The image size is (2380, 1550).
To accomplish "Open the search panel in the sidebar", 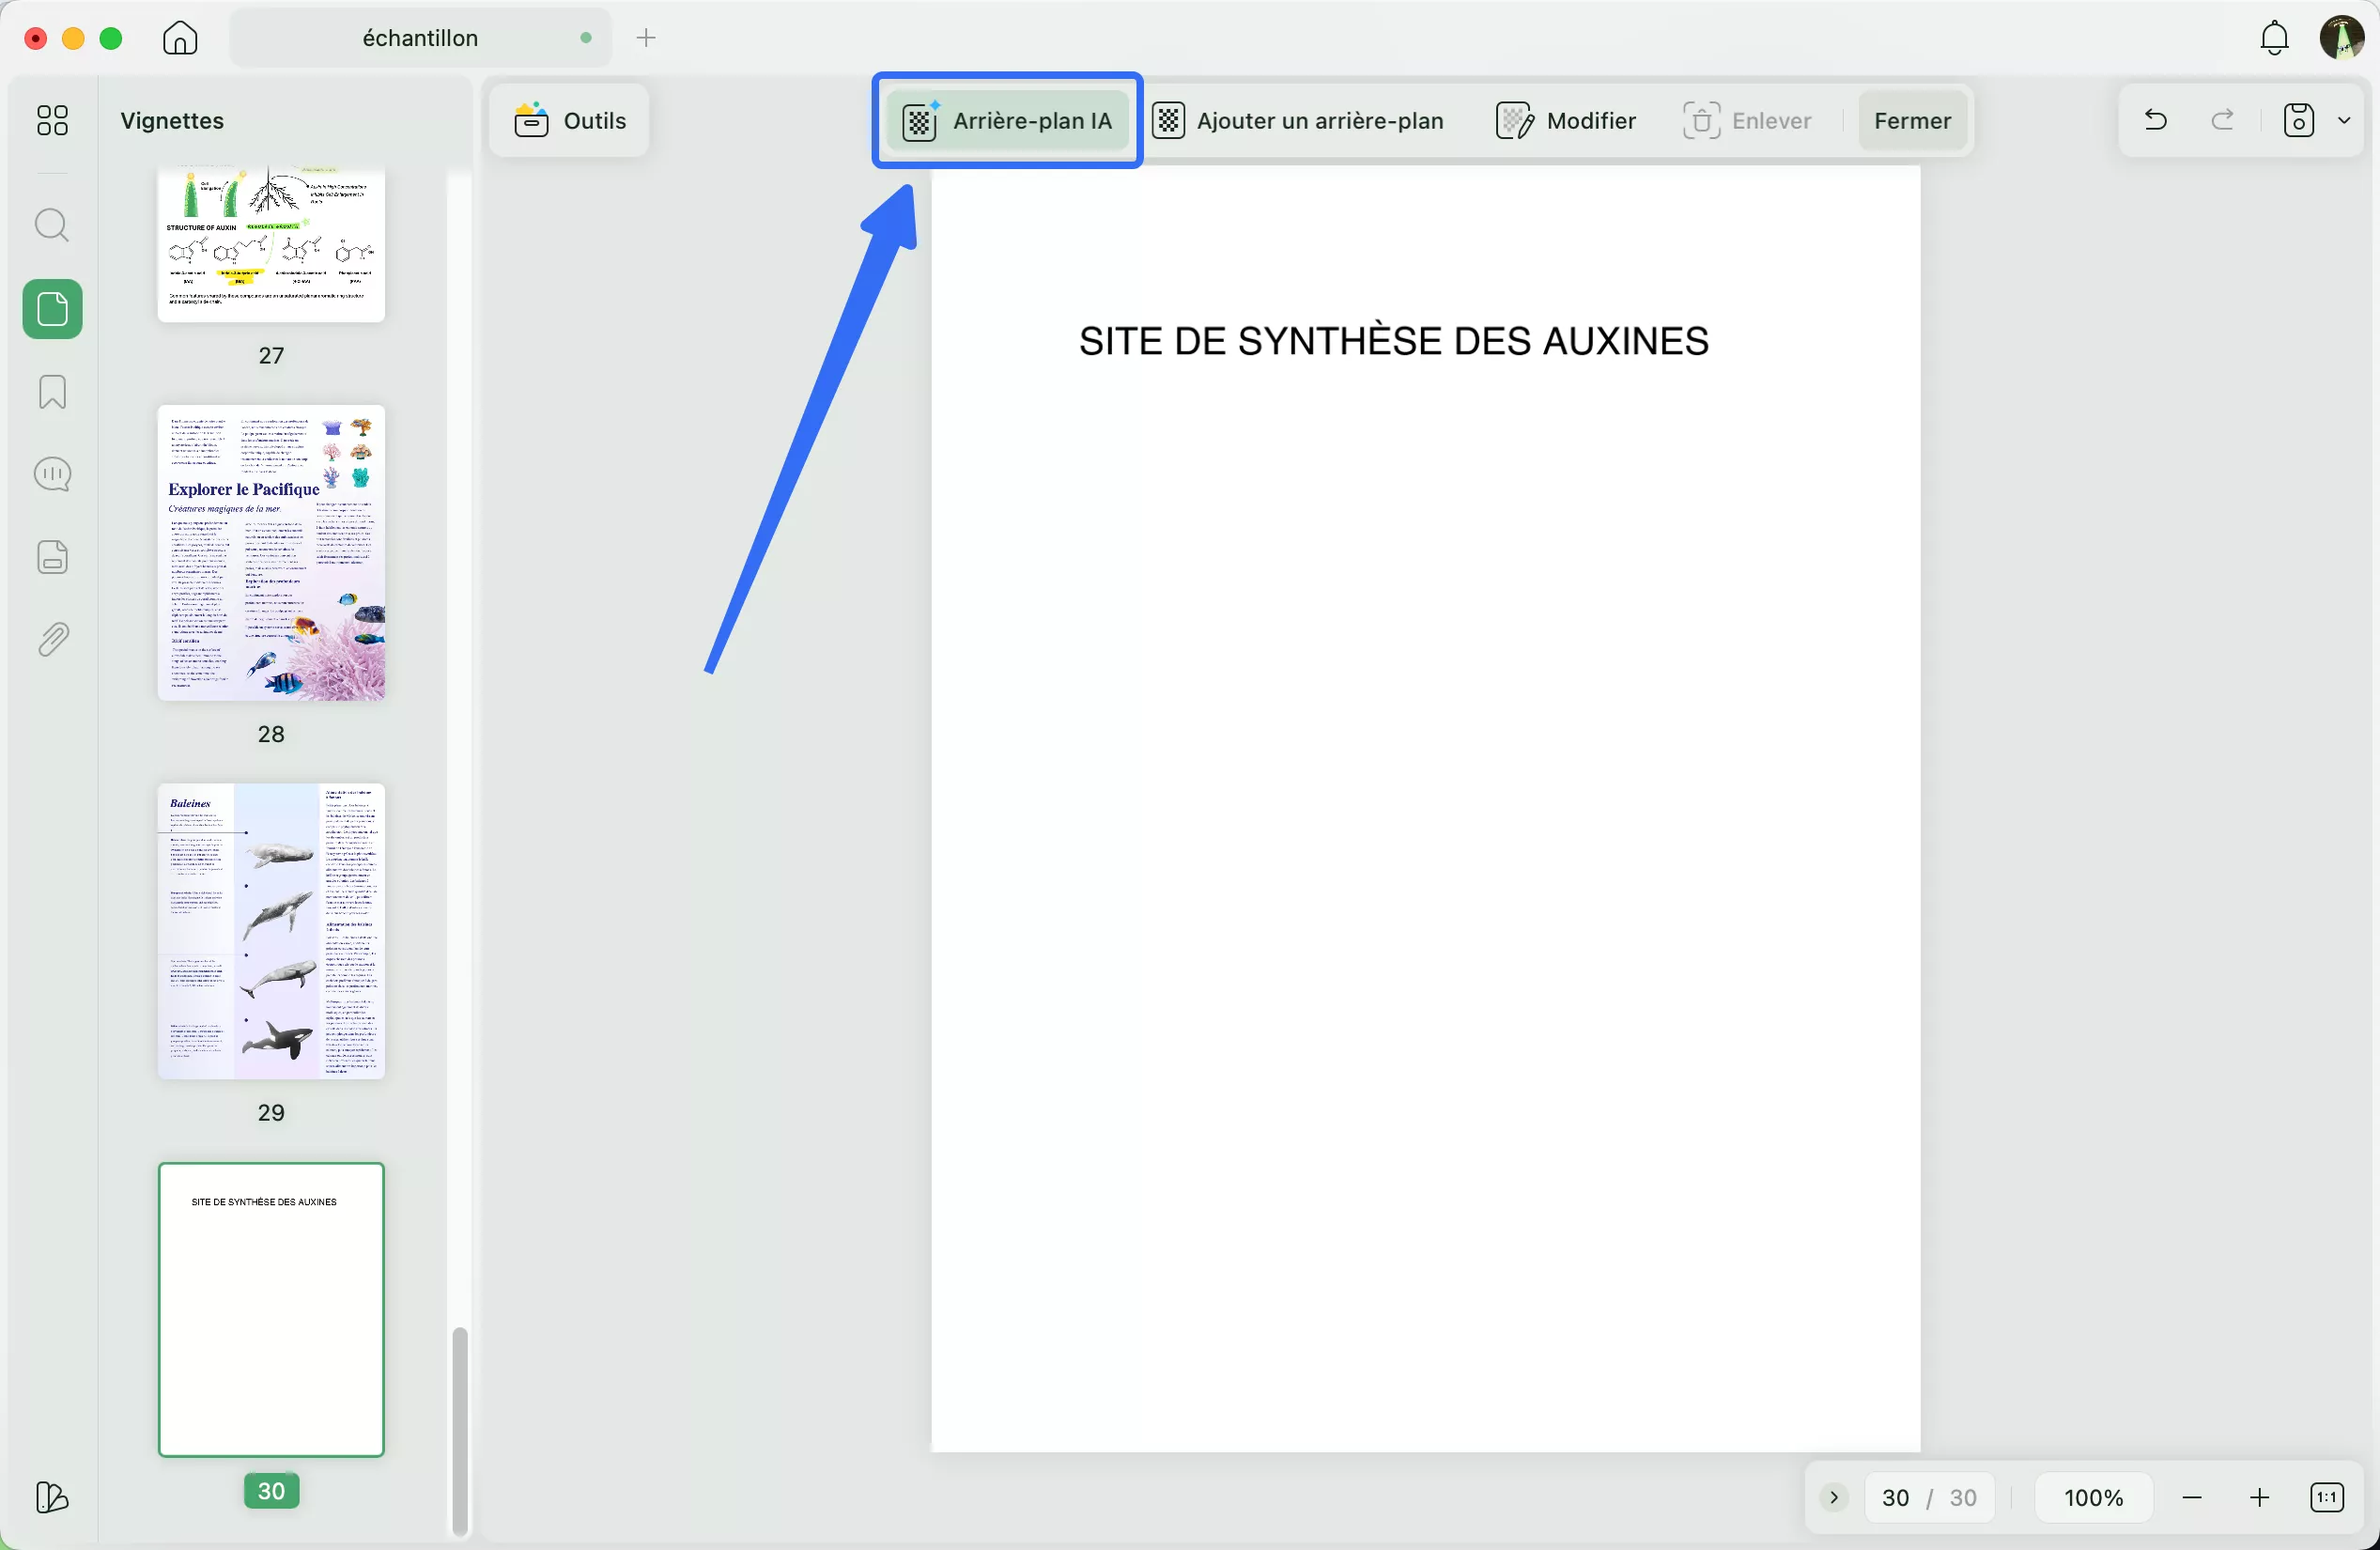I will point(52,225).
